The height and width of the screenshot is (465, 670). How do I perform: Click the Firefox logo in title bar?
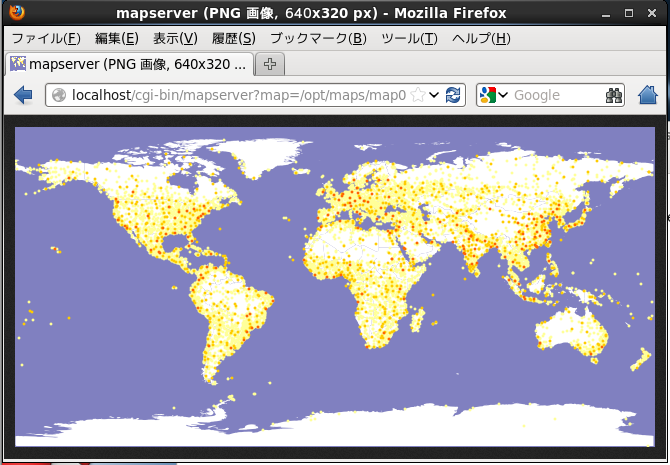click(x=13, y=13)
